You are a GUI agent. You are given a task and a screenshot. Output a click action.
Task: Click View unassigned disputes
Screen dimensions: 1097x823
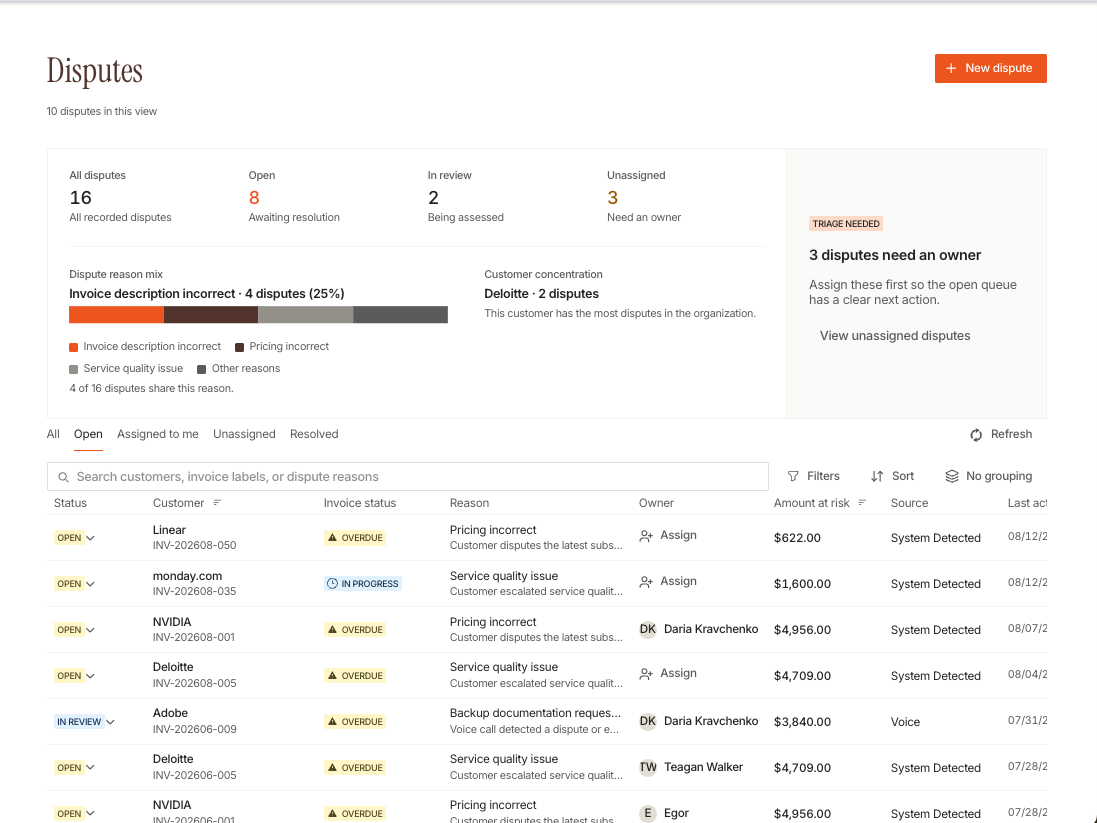coord(895,336)
